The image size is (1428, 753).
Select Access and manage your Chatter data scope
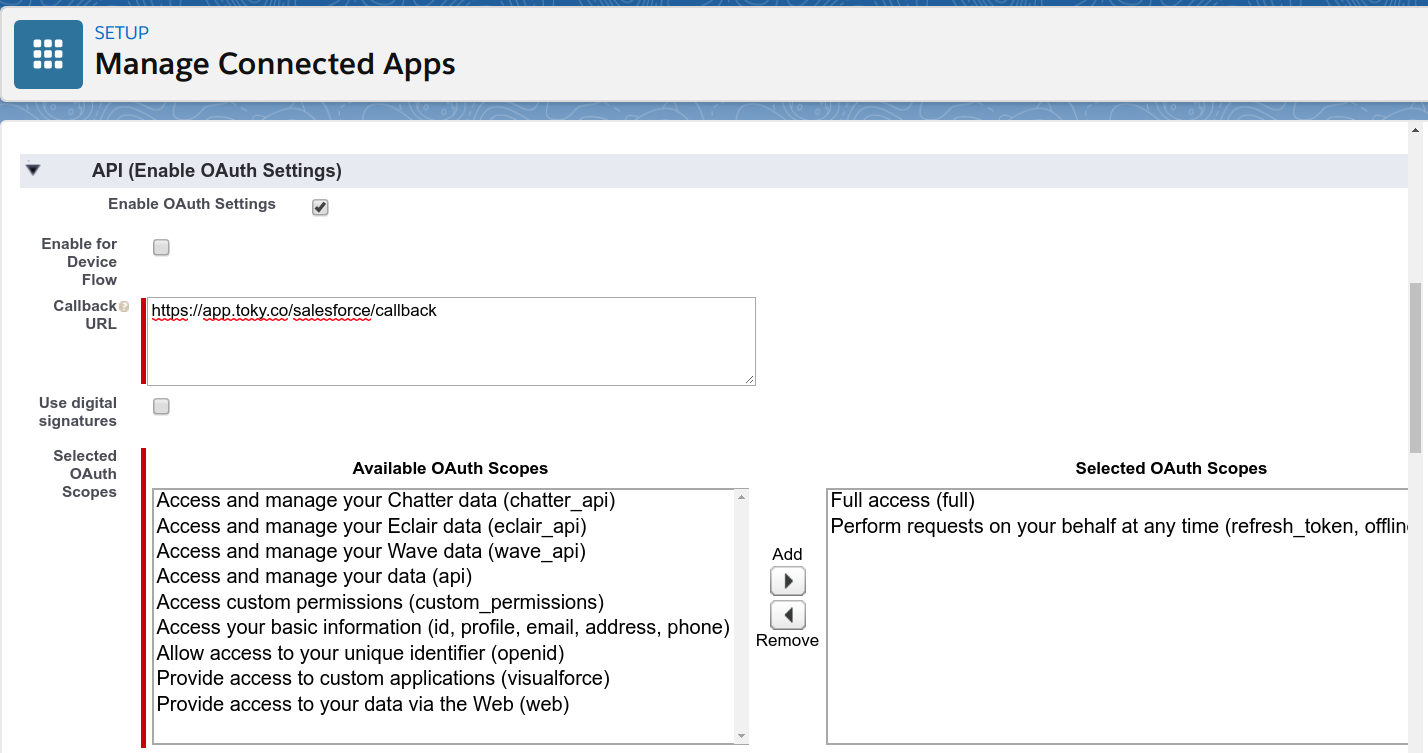tap(385, 500)
